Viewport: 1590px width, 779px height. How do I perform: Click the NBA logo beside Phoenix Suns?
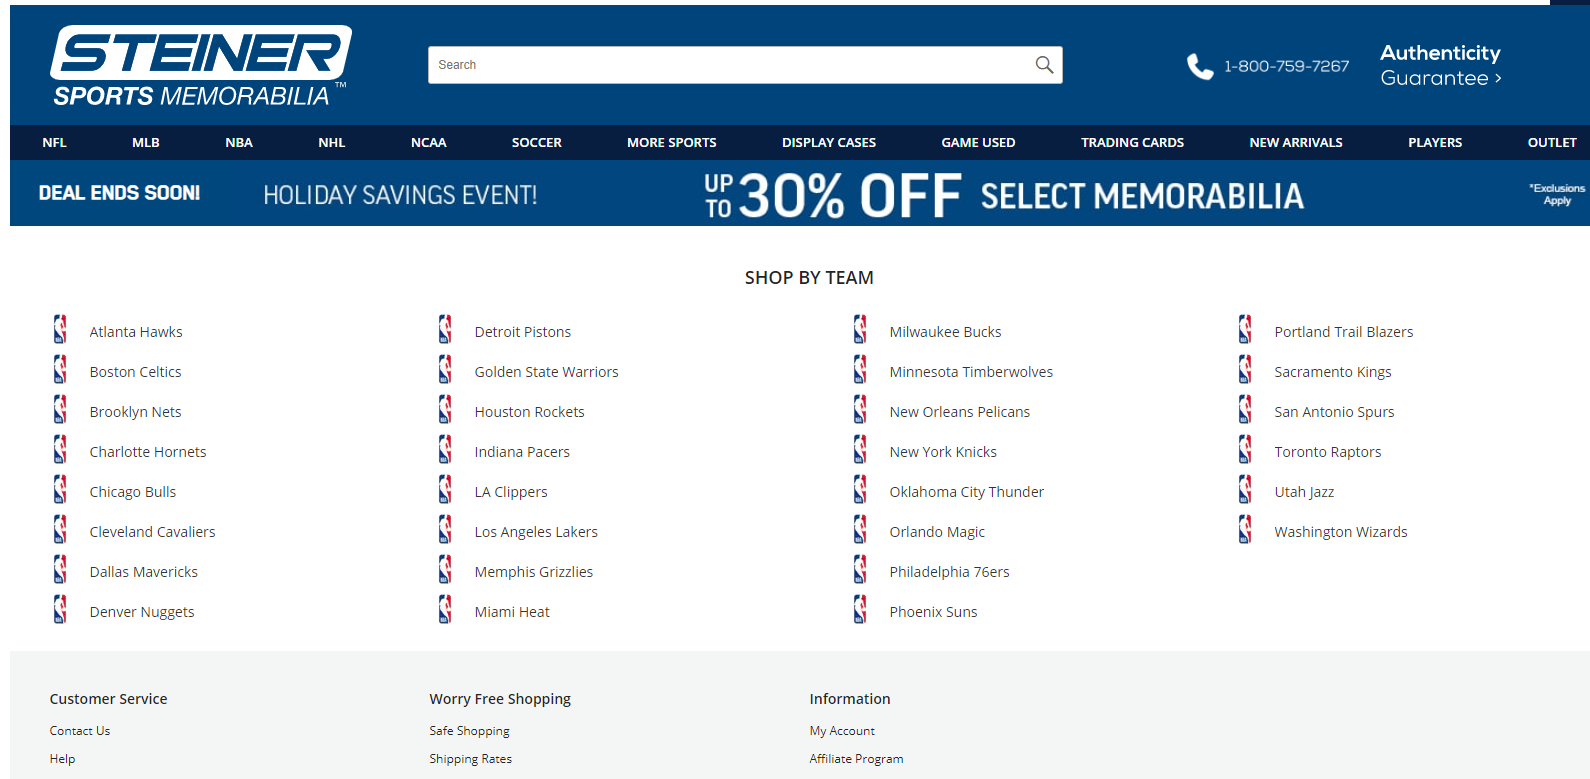pyautogui.click(x=860, y=610)
